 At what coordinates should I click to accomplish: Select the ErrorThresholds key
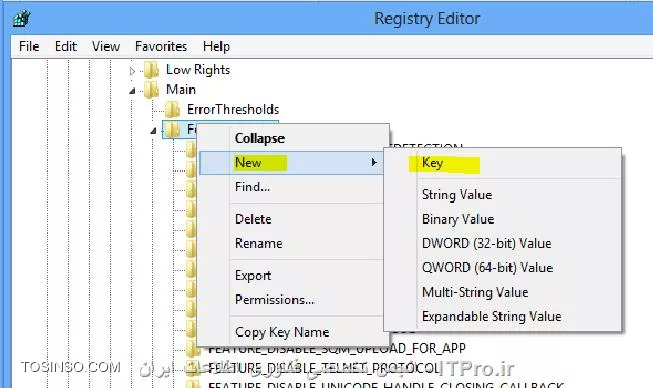[233, 109]
